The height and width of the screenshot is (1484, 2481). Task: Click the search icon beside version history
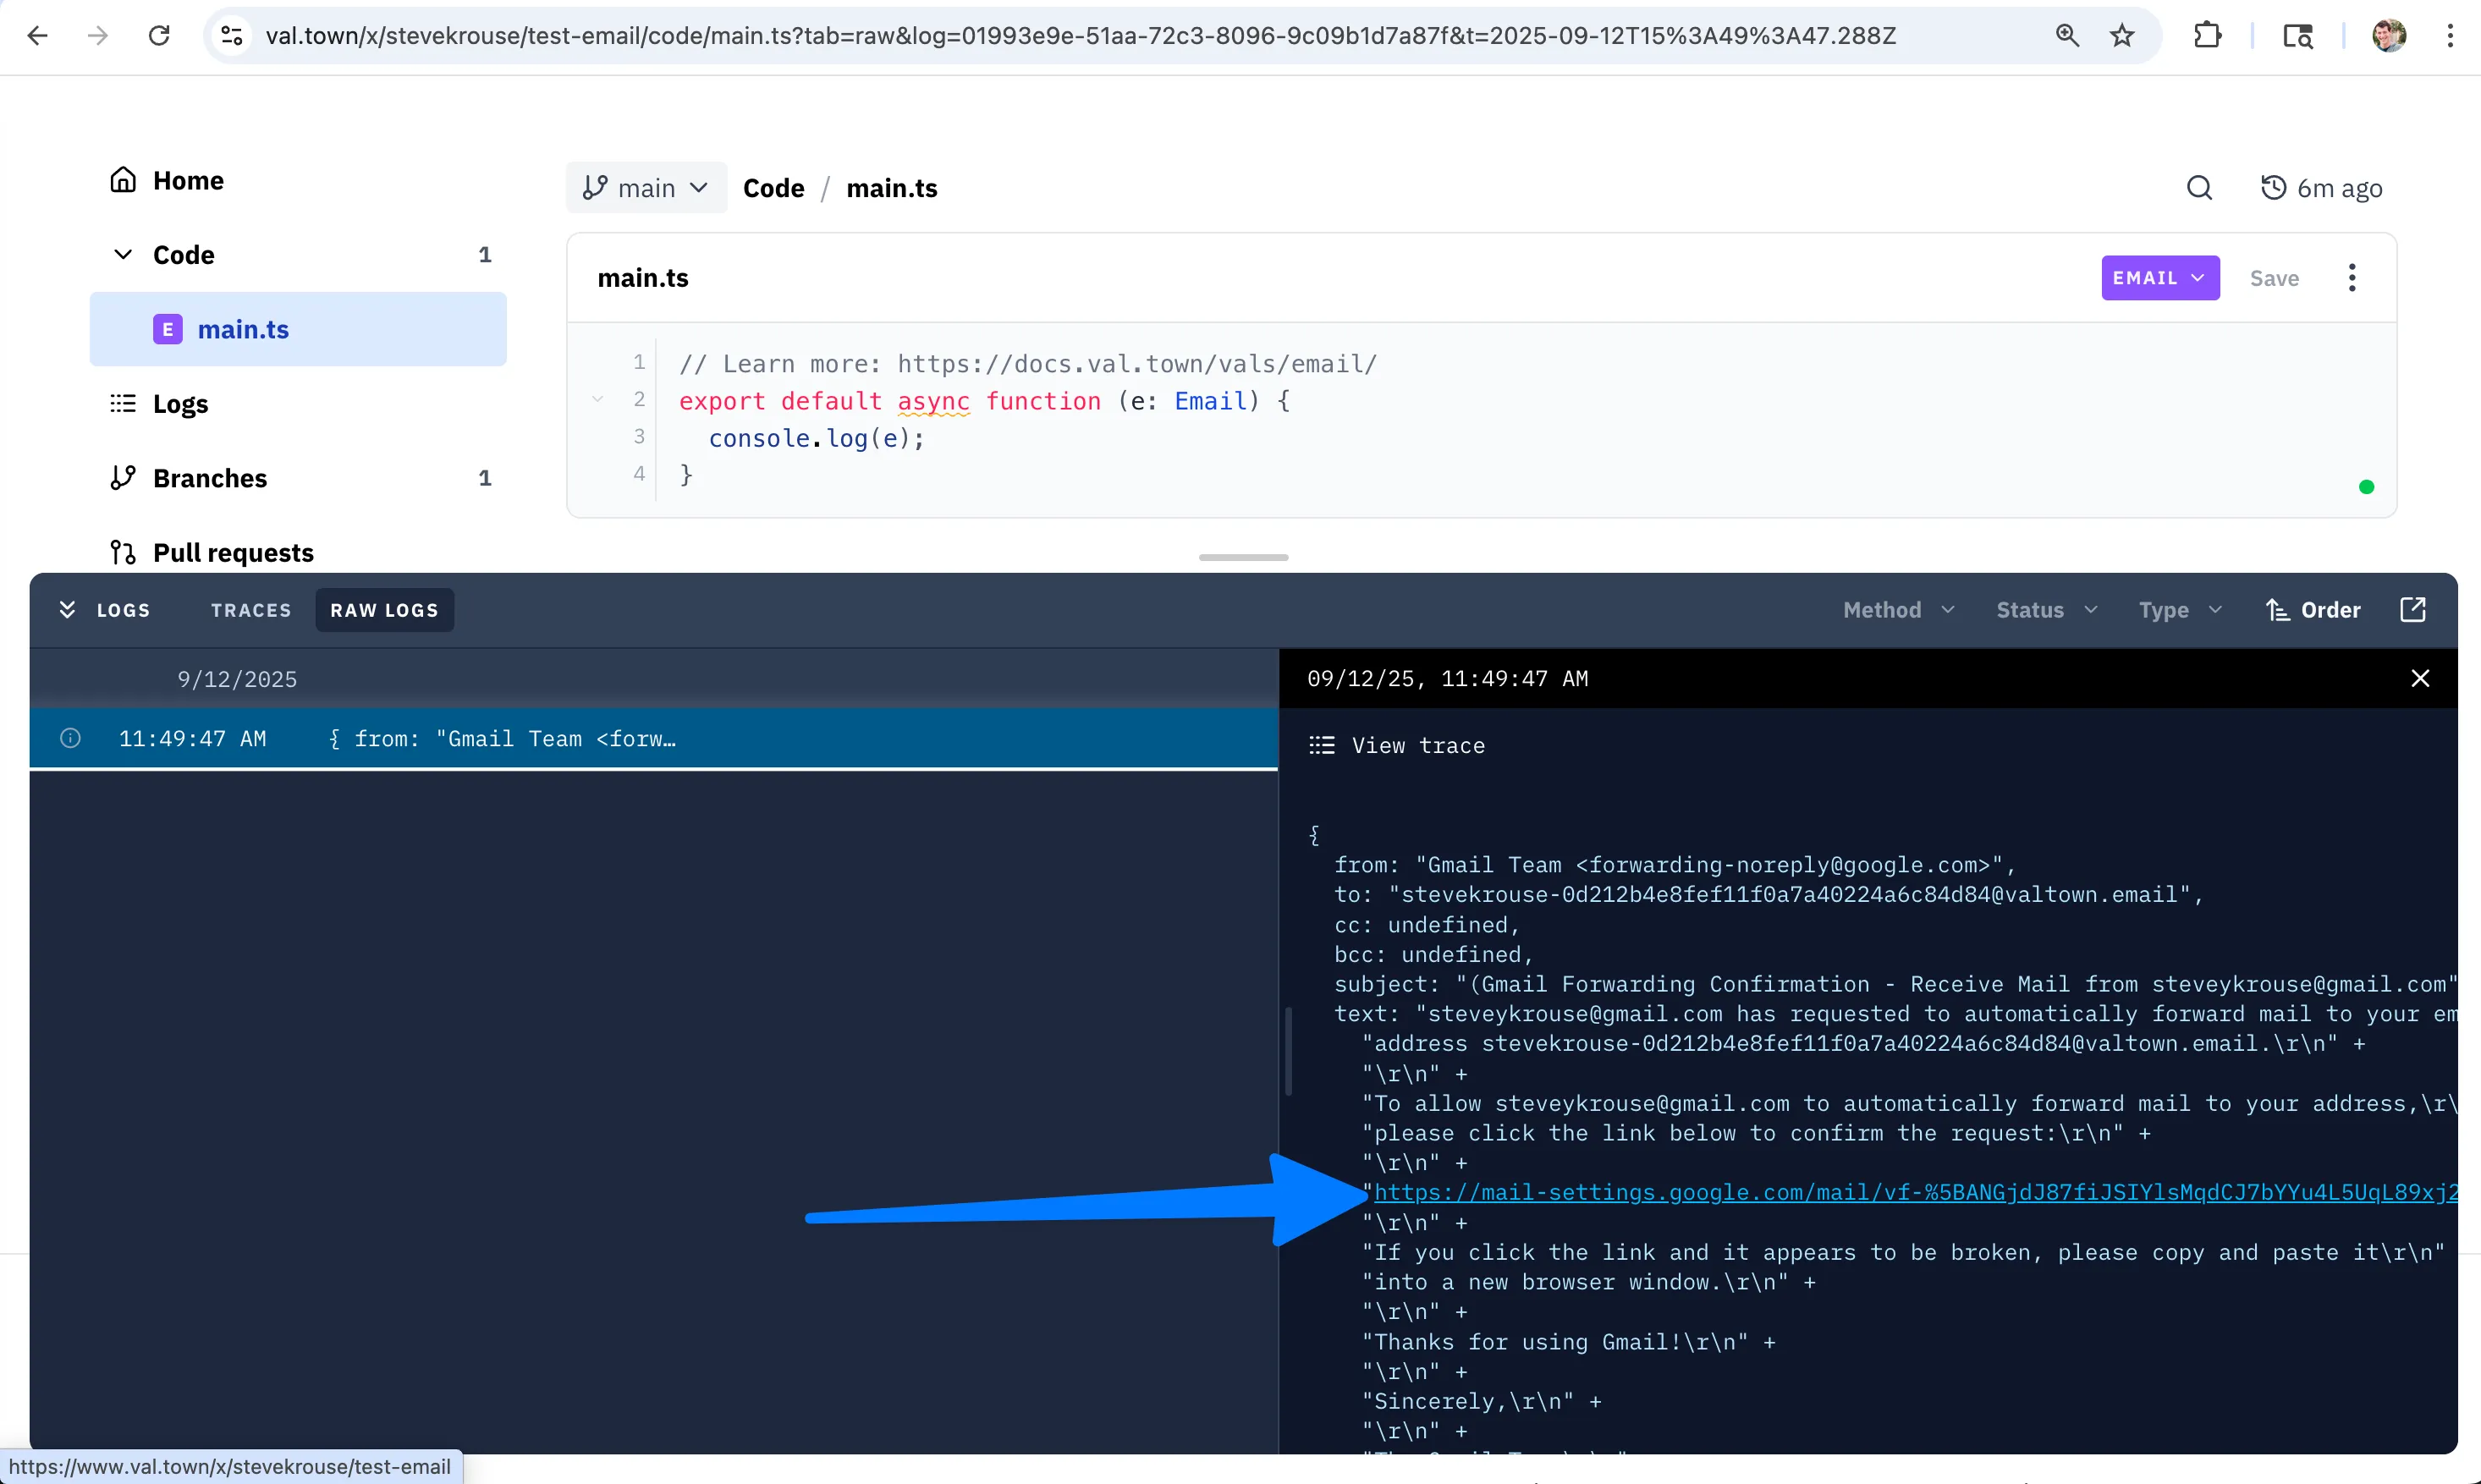2199,188
